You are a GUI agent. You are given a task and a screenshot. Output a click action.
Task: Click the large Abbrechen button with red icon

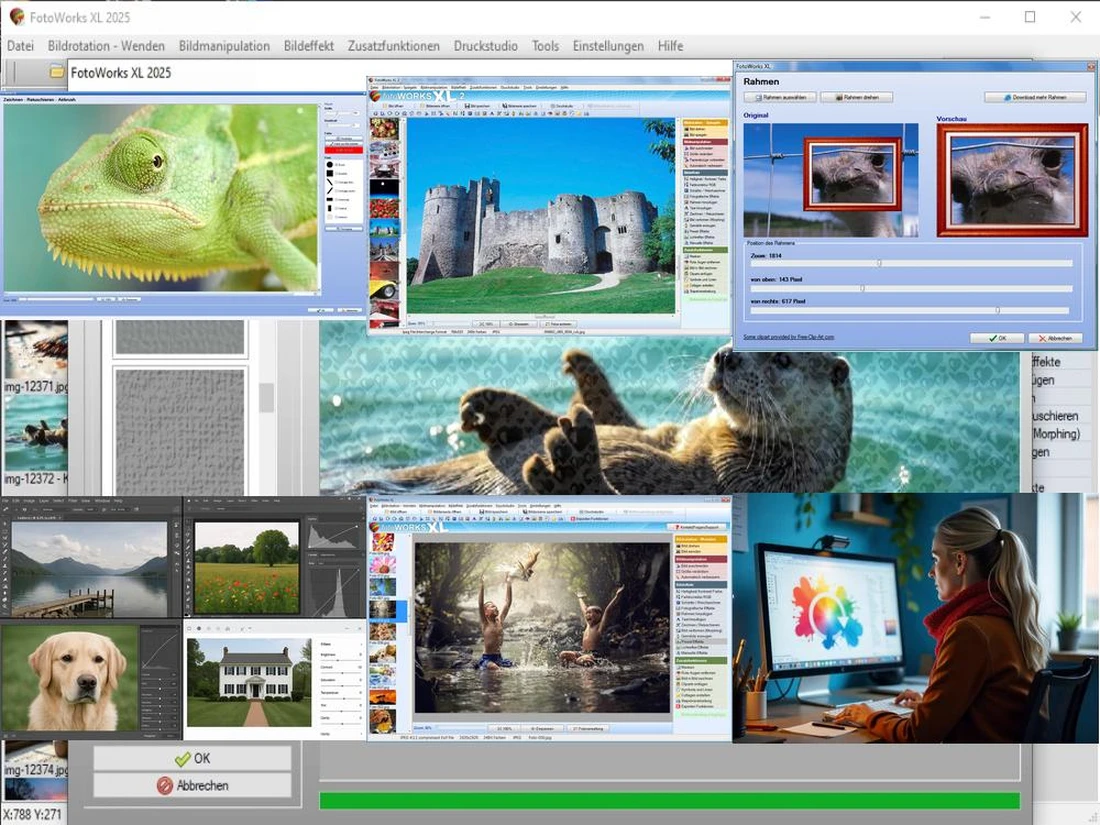pos(192,785)
